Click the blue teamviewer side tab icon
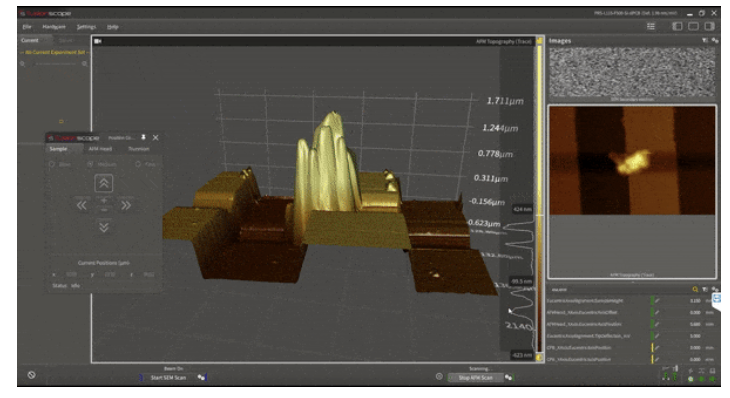The image size is (730, 398). (x=716, y=298)
